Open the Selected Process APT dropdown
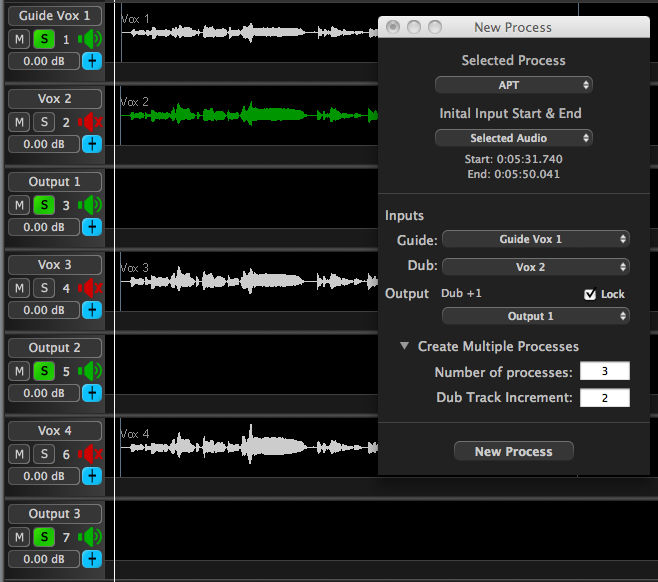This screenshot has height=582, width=658. coord(513,85)
